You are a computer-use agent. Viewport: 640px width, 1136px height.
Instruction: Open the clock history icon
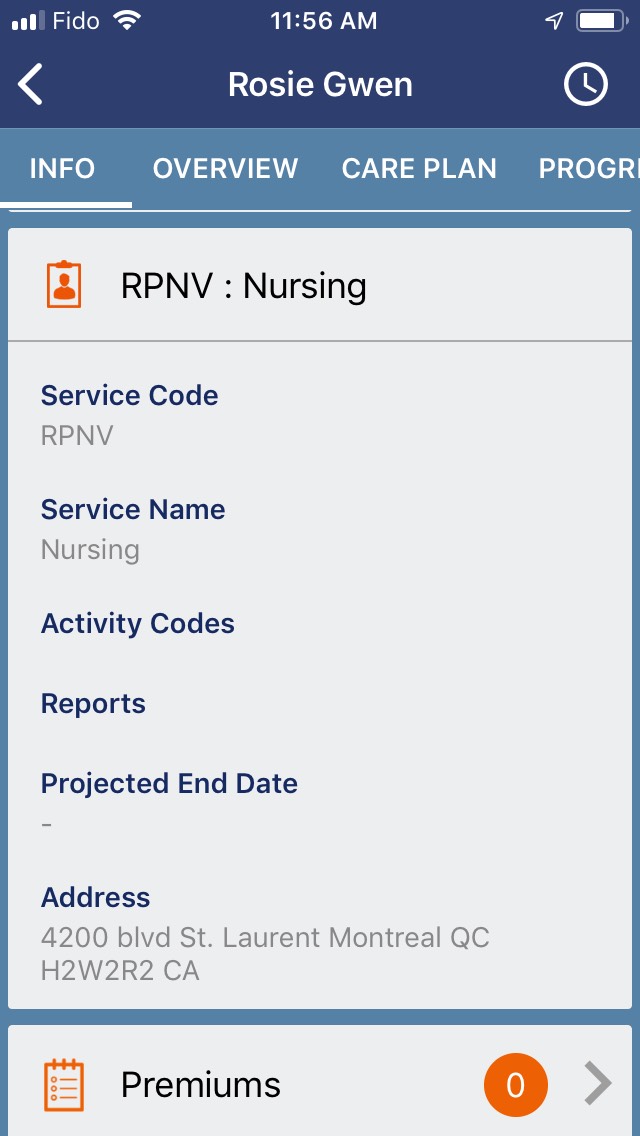click(x=585, y=85)
